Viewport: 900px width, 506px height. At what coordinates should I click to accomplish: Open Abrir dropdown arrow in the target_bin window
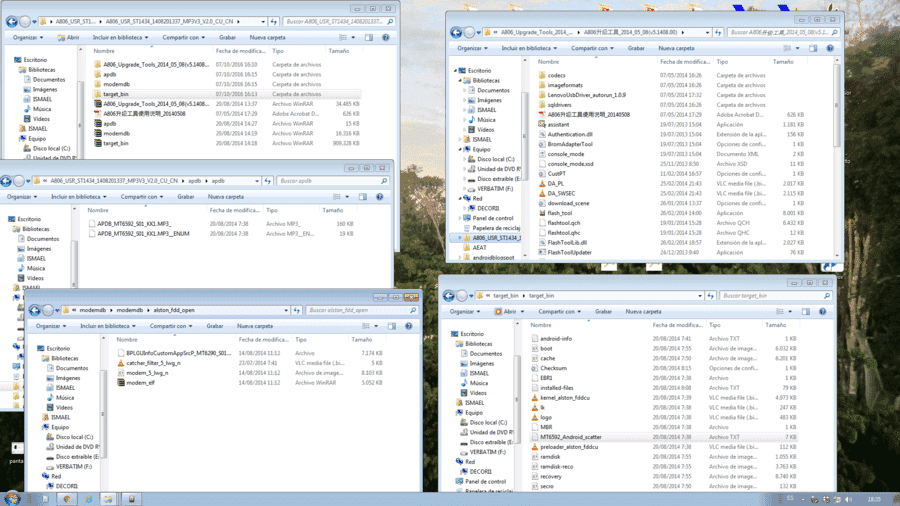click(x=522, y=312)
